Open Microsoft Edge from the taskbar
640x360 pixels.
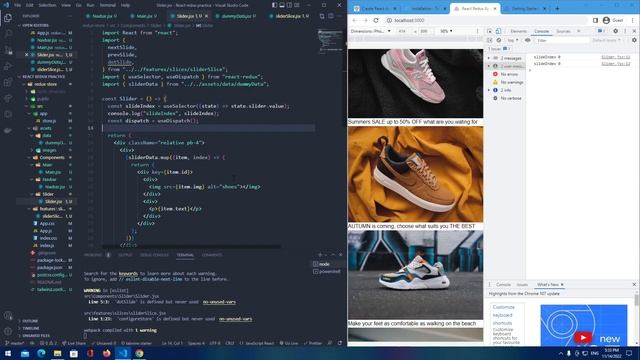point(41,353)
